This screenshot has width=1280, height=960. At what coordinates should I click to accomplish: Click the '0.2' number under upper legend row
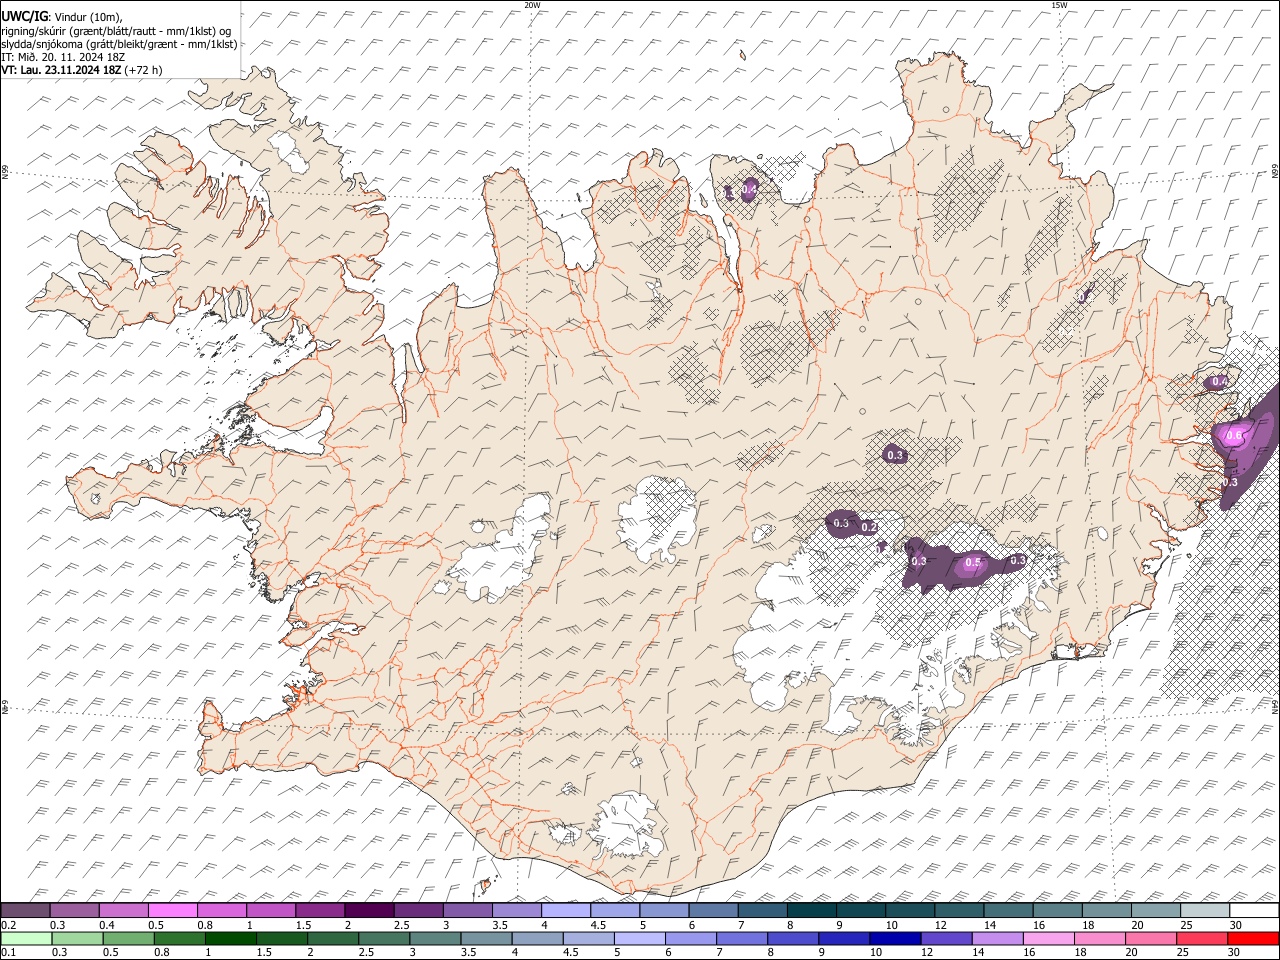click(x=8, y=925)
